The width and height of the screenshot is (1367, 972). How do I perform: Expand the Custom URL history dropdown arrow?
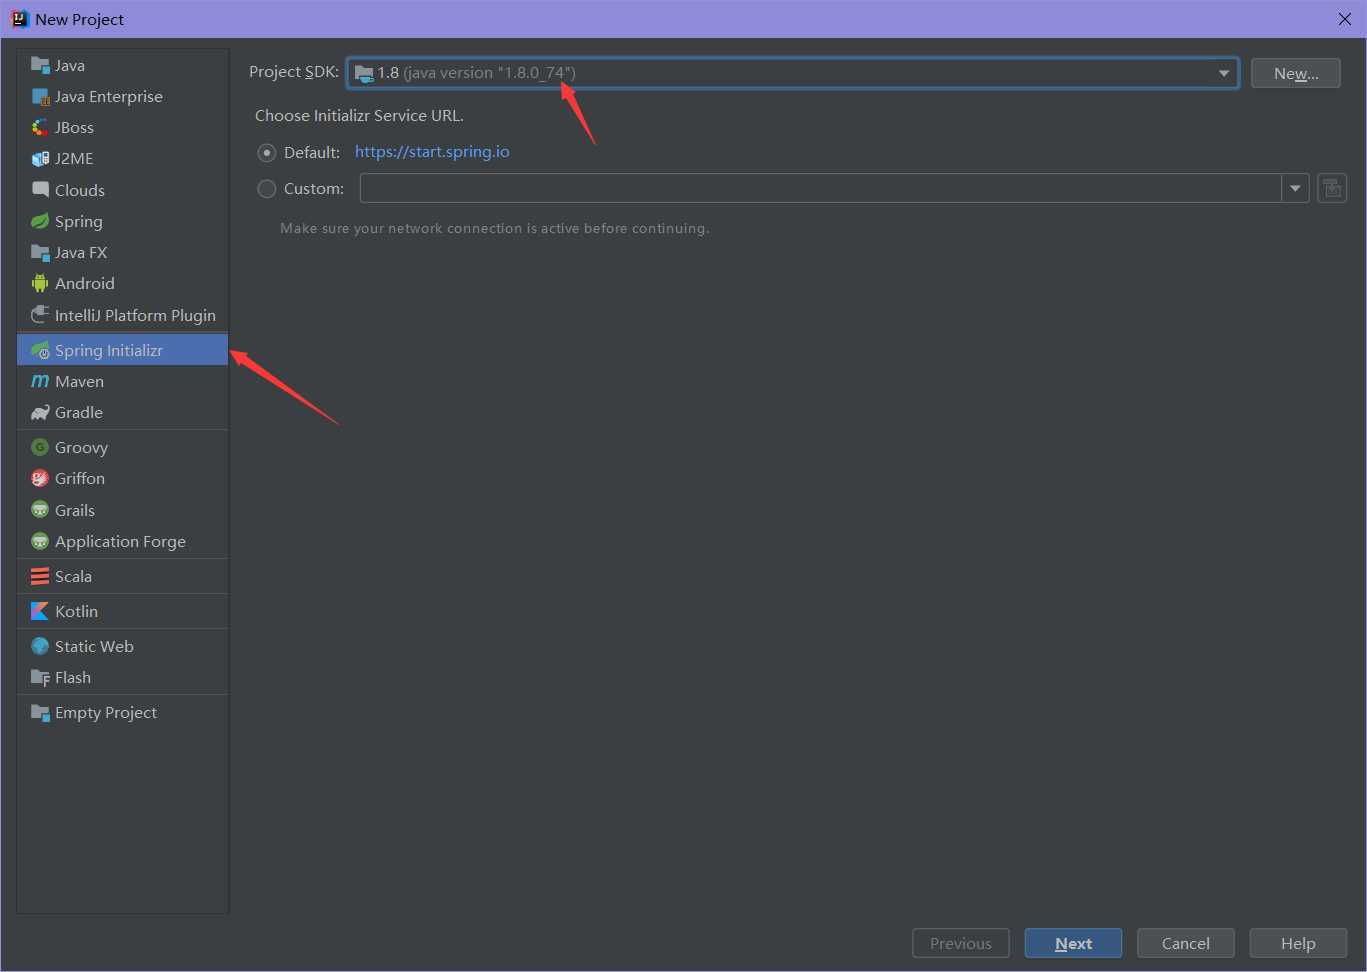pos(1295,188)
